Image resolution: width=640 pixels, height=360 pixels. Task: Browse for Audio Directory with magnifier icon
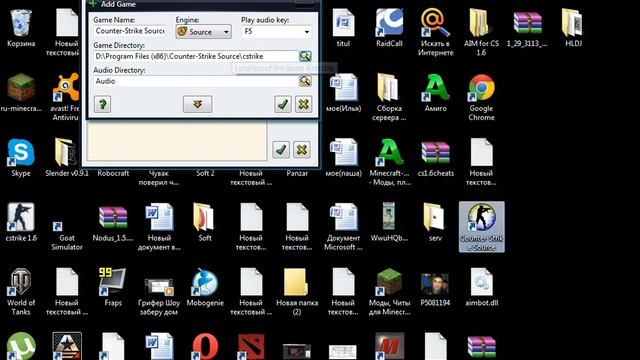coord(305,81)
